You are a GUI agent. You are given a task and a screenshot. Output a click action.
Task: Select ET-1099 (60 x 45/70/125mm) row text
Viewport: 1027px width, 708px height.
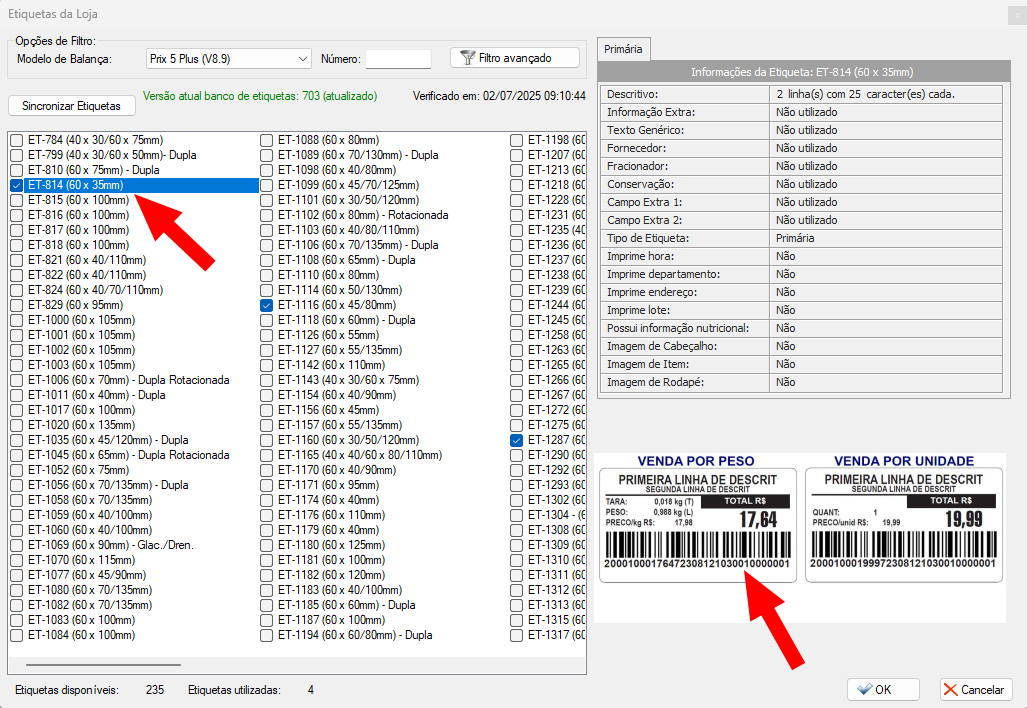click(348, 185)
